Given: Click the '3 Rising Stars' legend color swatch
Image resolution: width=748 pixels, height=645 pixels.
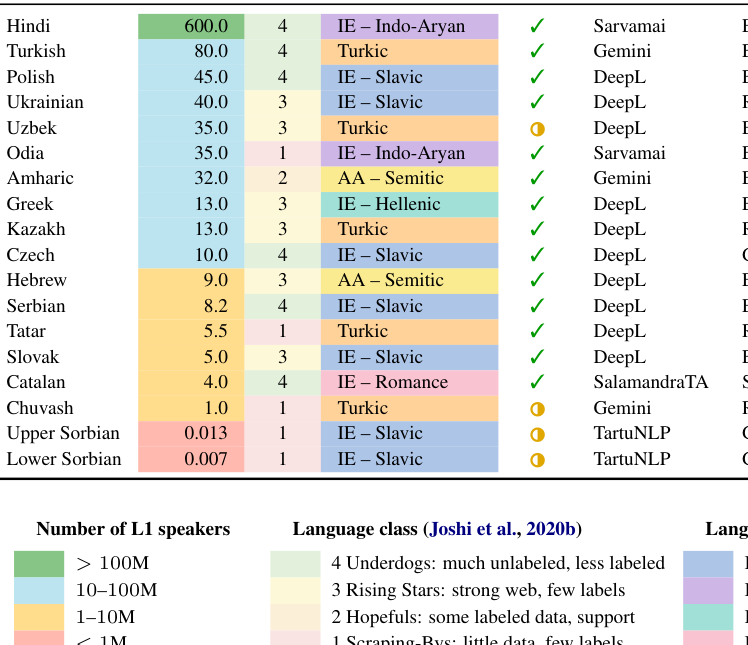Looking at the screenshot, I should (x=295, y=591).
